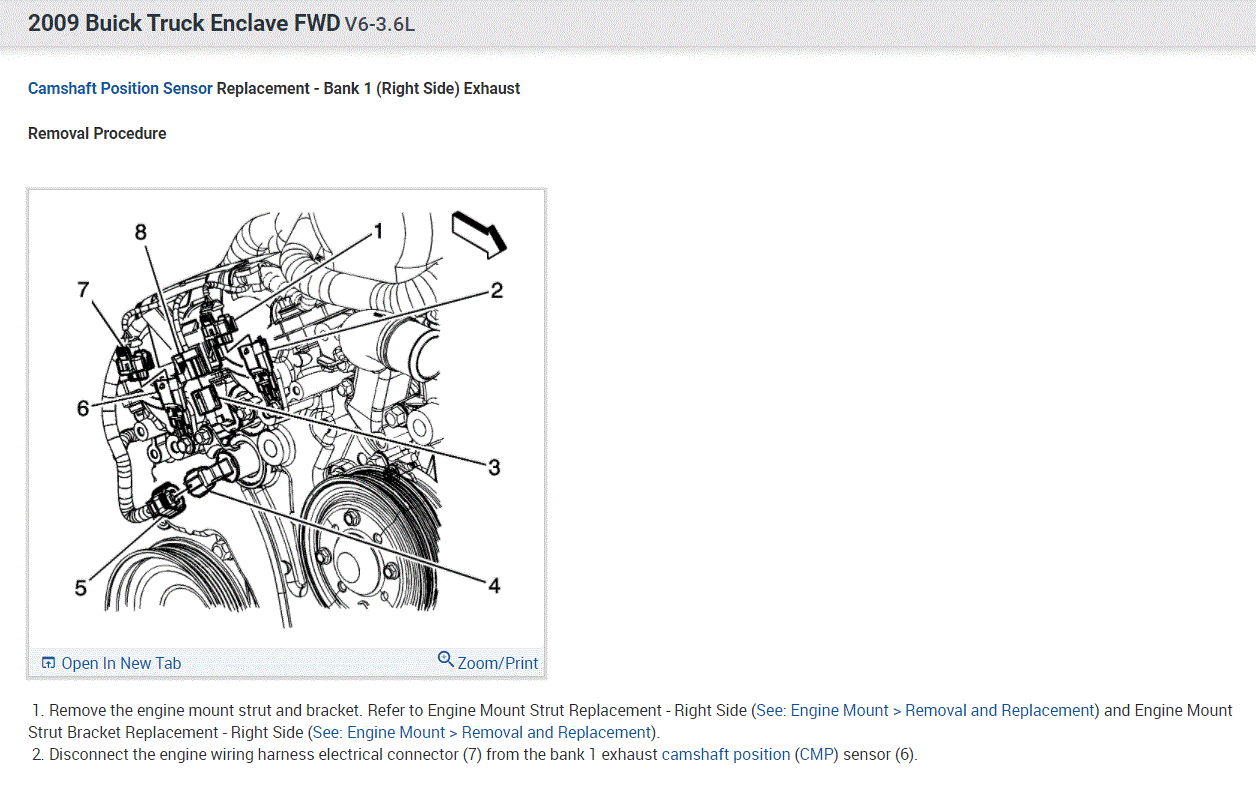This screenshot has width=1256, height=795.
Task: Click callout number 5 in diagram
Action: point(81,589)
